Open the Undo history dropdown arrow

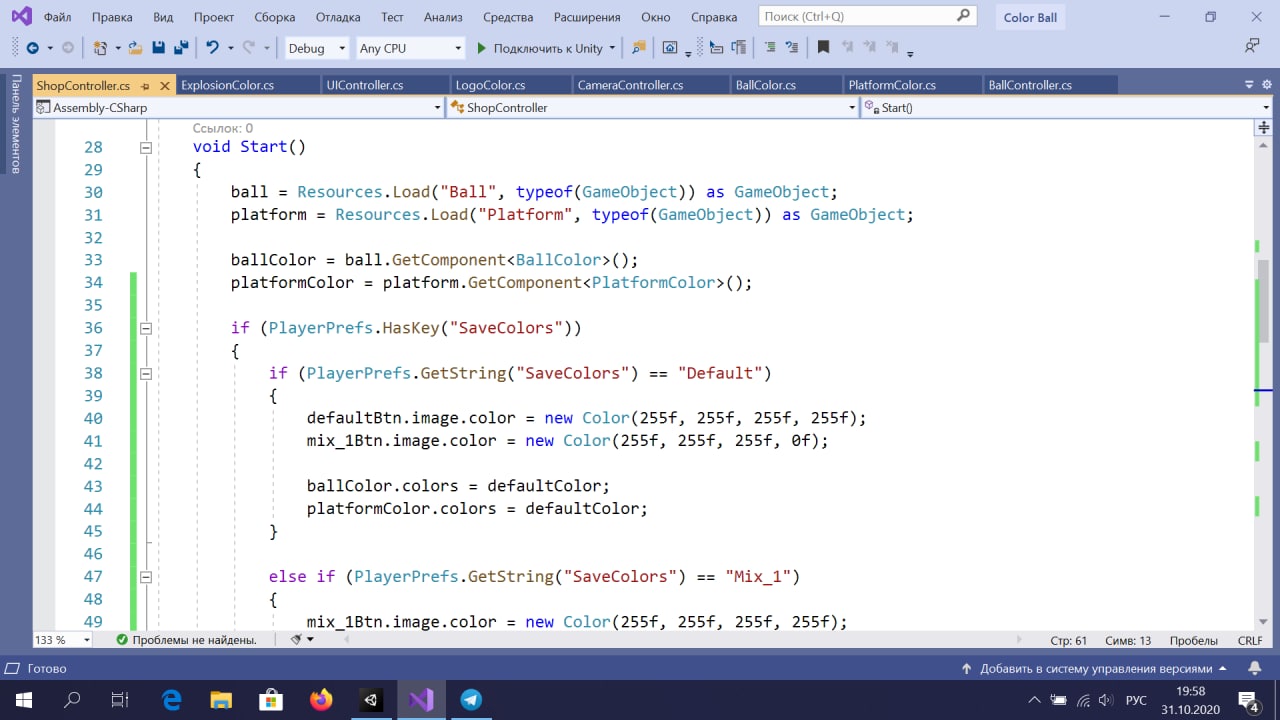(230, 48)
